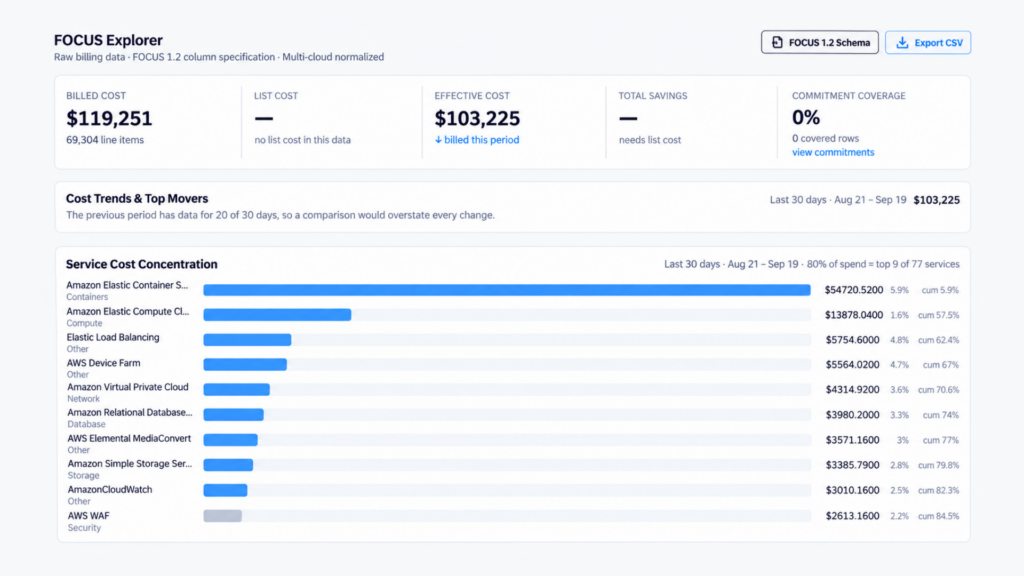1024x576 pixels.
Task: Click the Cost Trends & Top Movers heading
Action: [x=137, y=199]
